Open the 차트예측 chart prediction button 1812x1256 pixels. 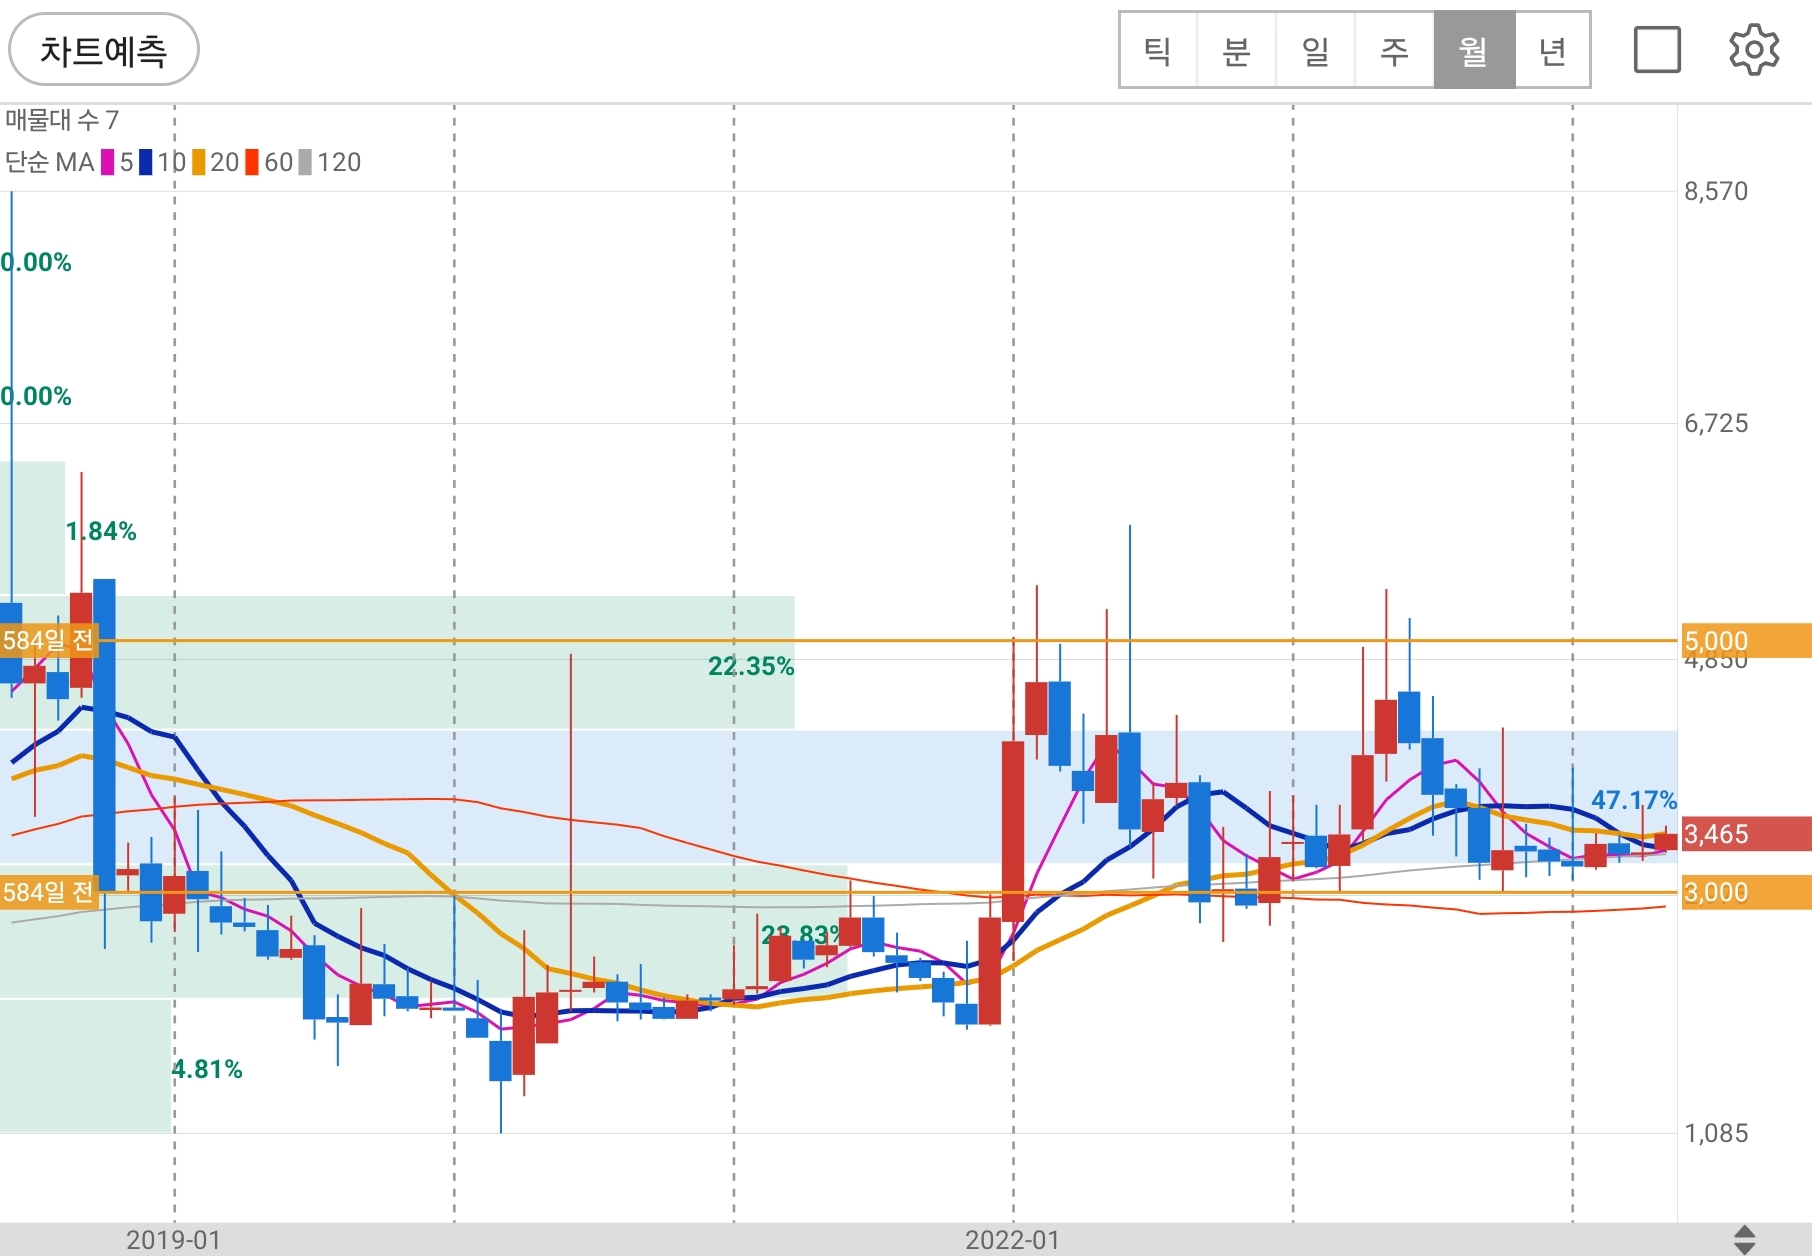pyautogui.click(x=103, y=50)
